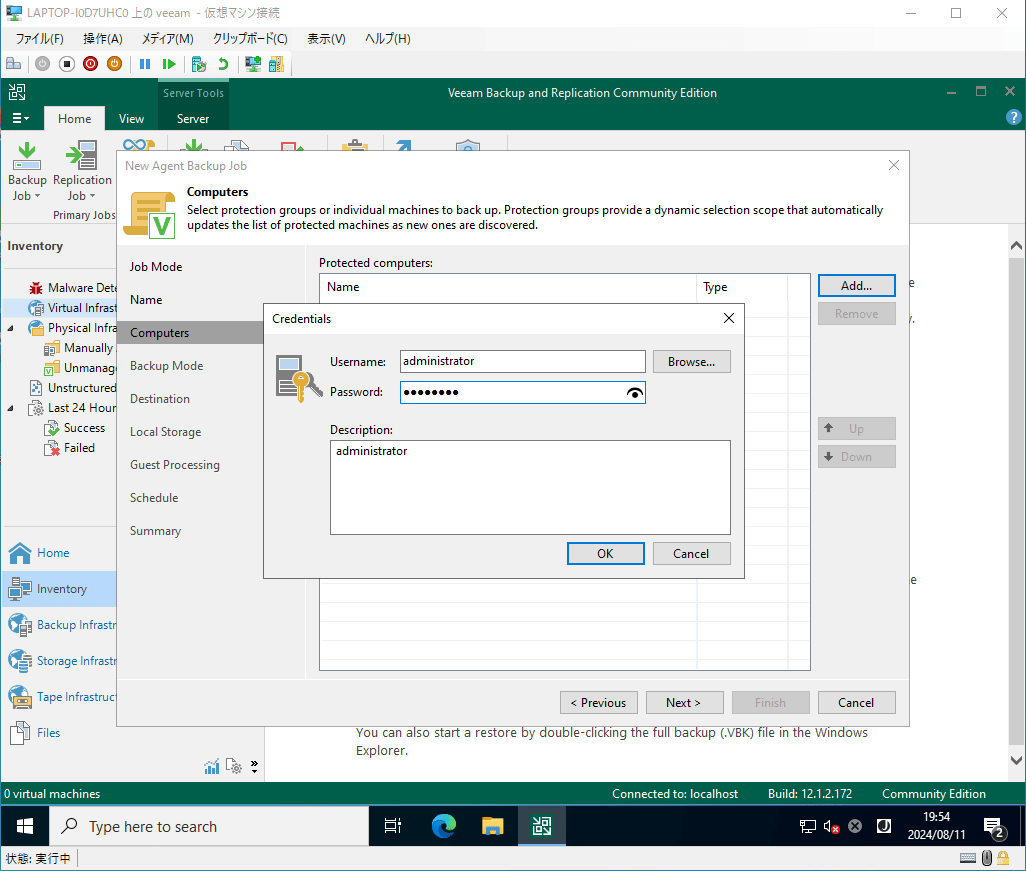
Task: Click the green Reset/Start play icon
Action: [169, 64]
